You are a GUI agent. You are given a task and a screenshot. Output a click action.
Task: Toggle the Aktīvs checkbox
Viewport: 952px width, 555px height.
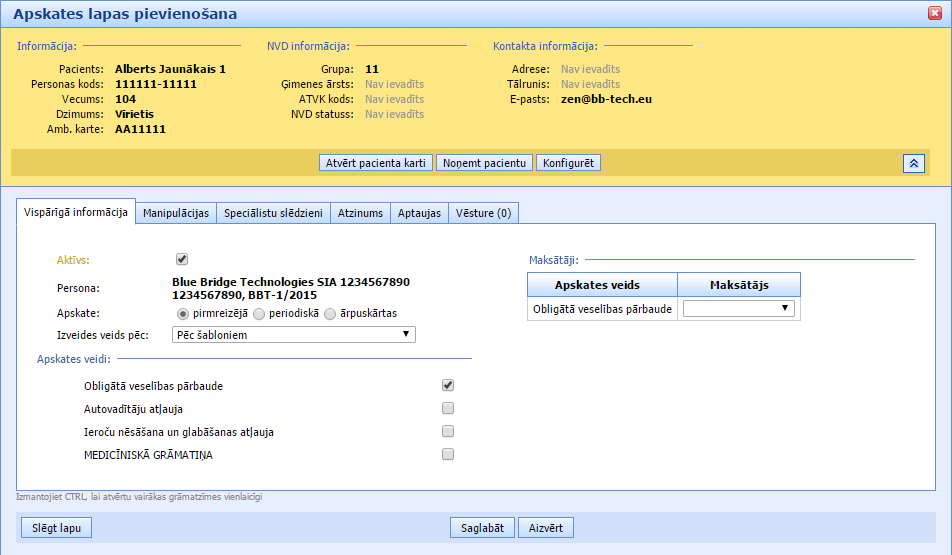coord(182,259)
